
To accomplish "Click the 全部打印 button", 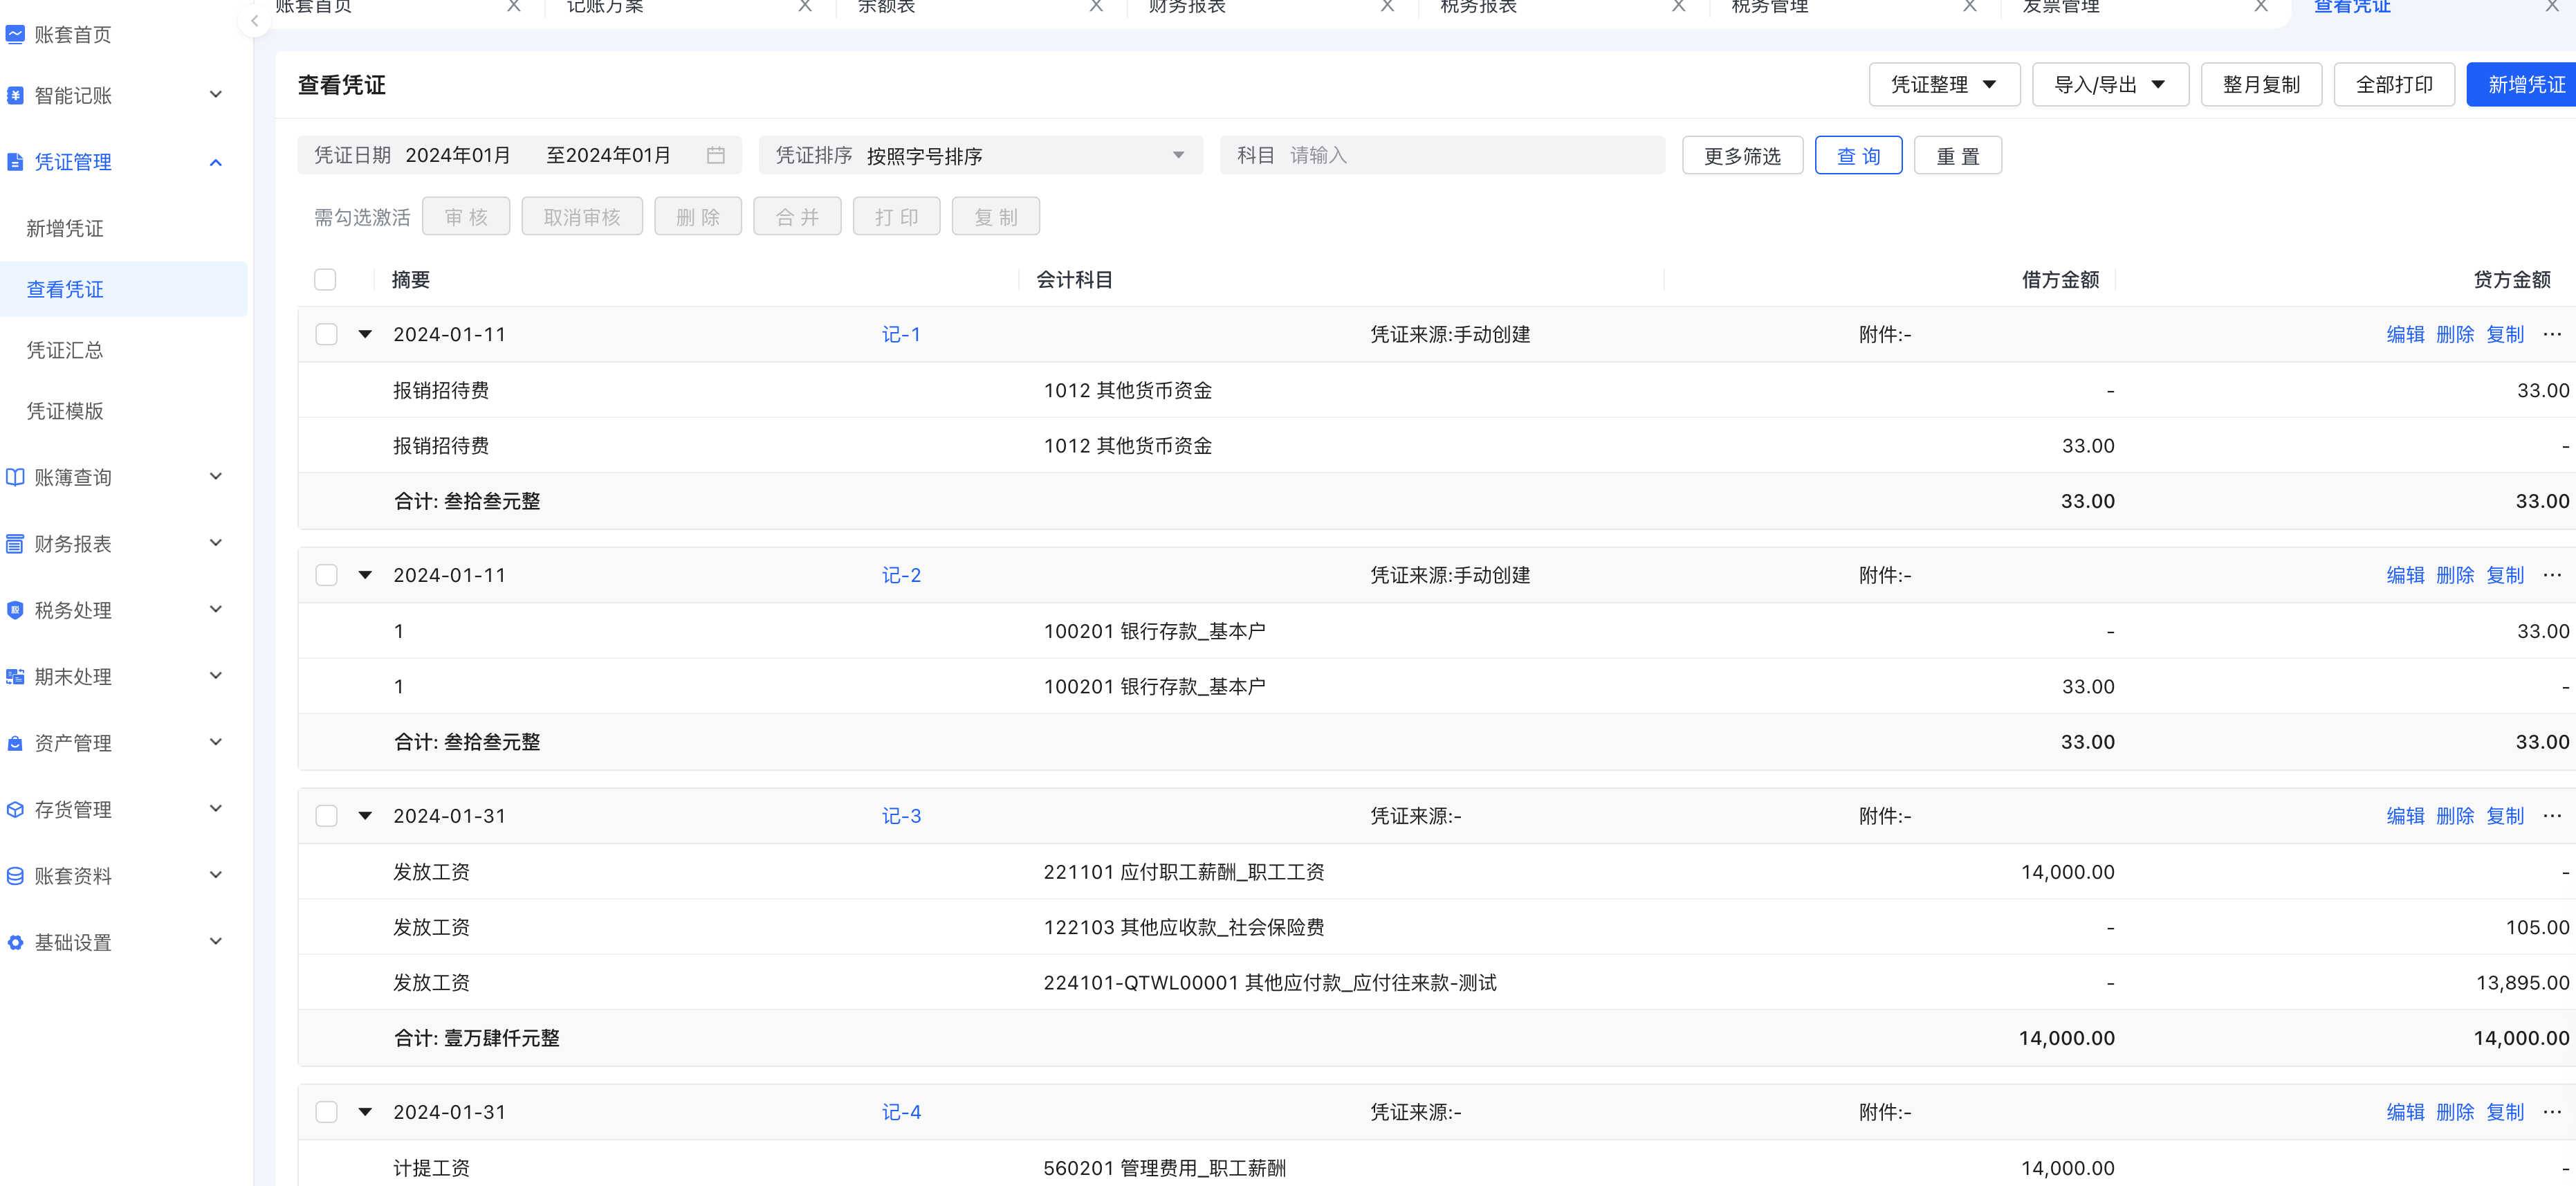I will [x=2394, y=84].
